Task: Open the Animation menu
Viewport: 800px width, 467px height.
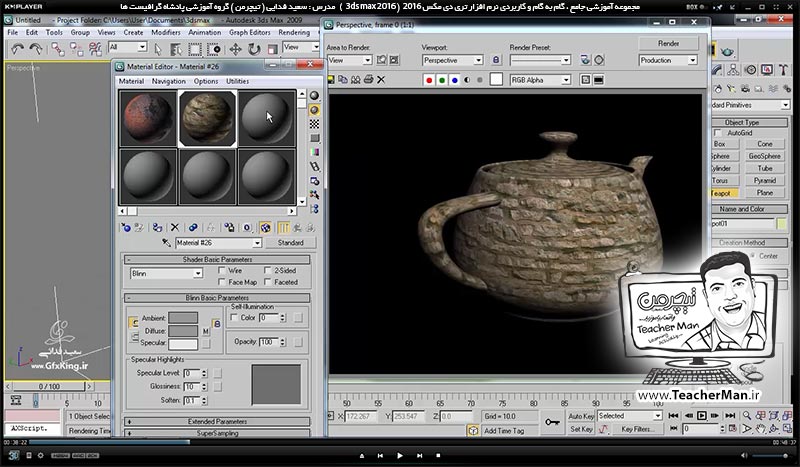Action: click(205, 32)
